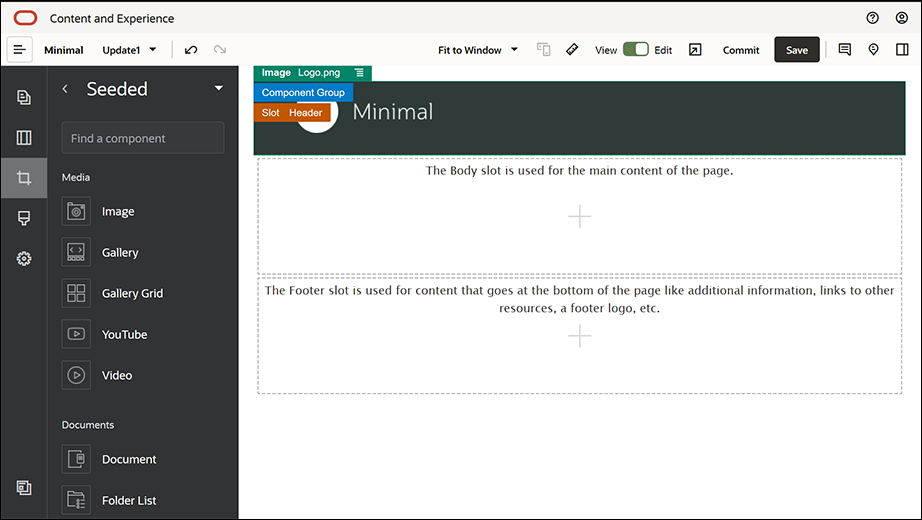Click the YouTube component label

(125, 334)
